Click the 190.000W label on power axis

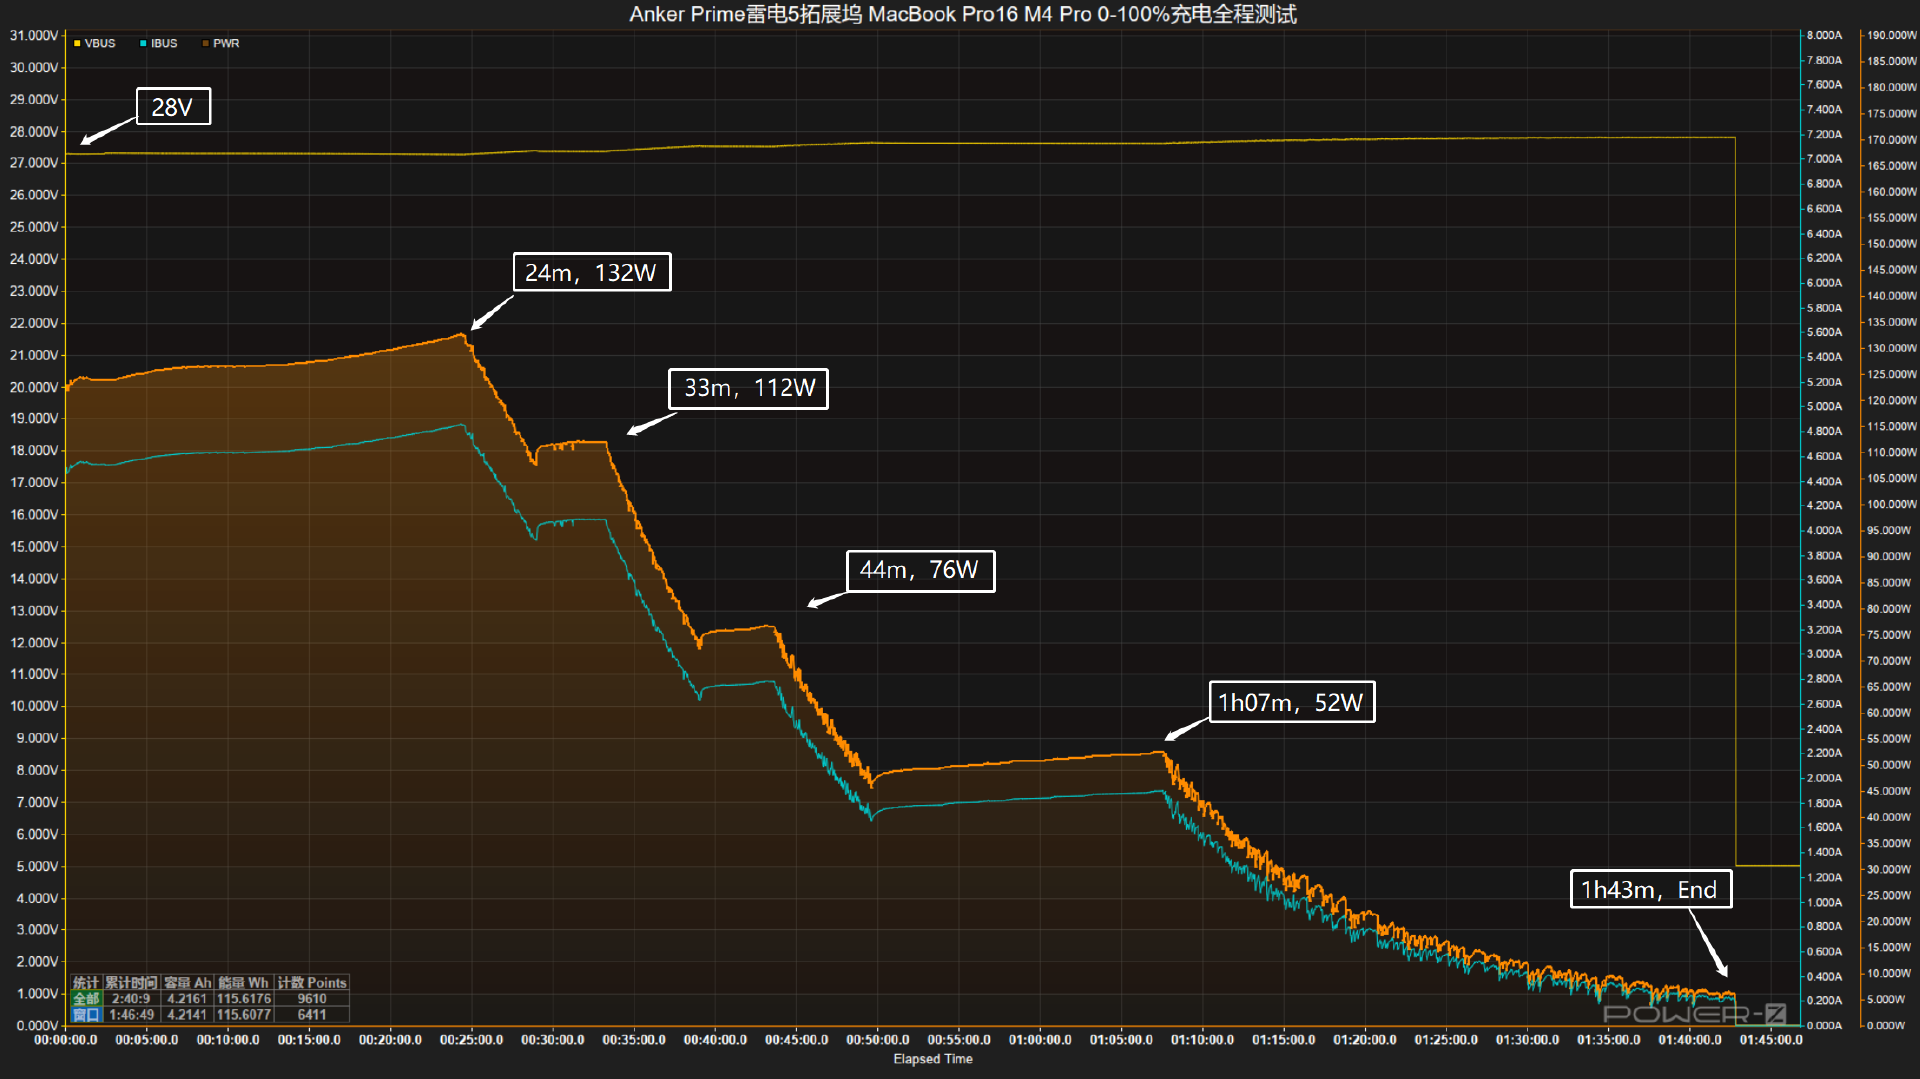[1891, 35]
